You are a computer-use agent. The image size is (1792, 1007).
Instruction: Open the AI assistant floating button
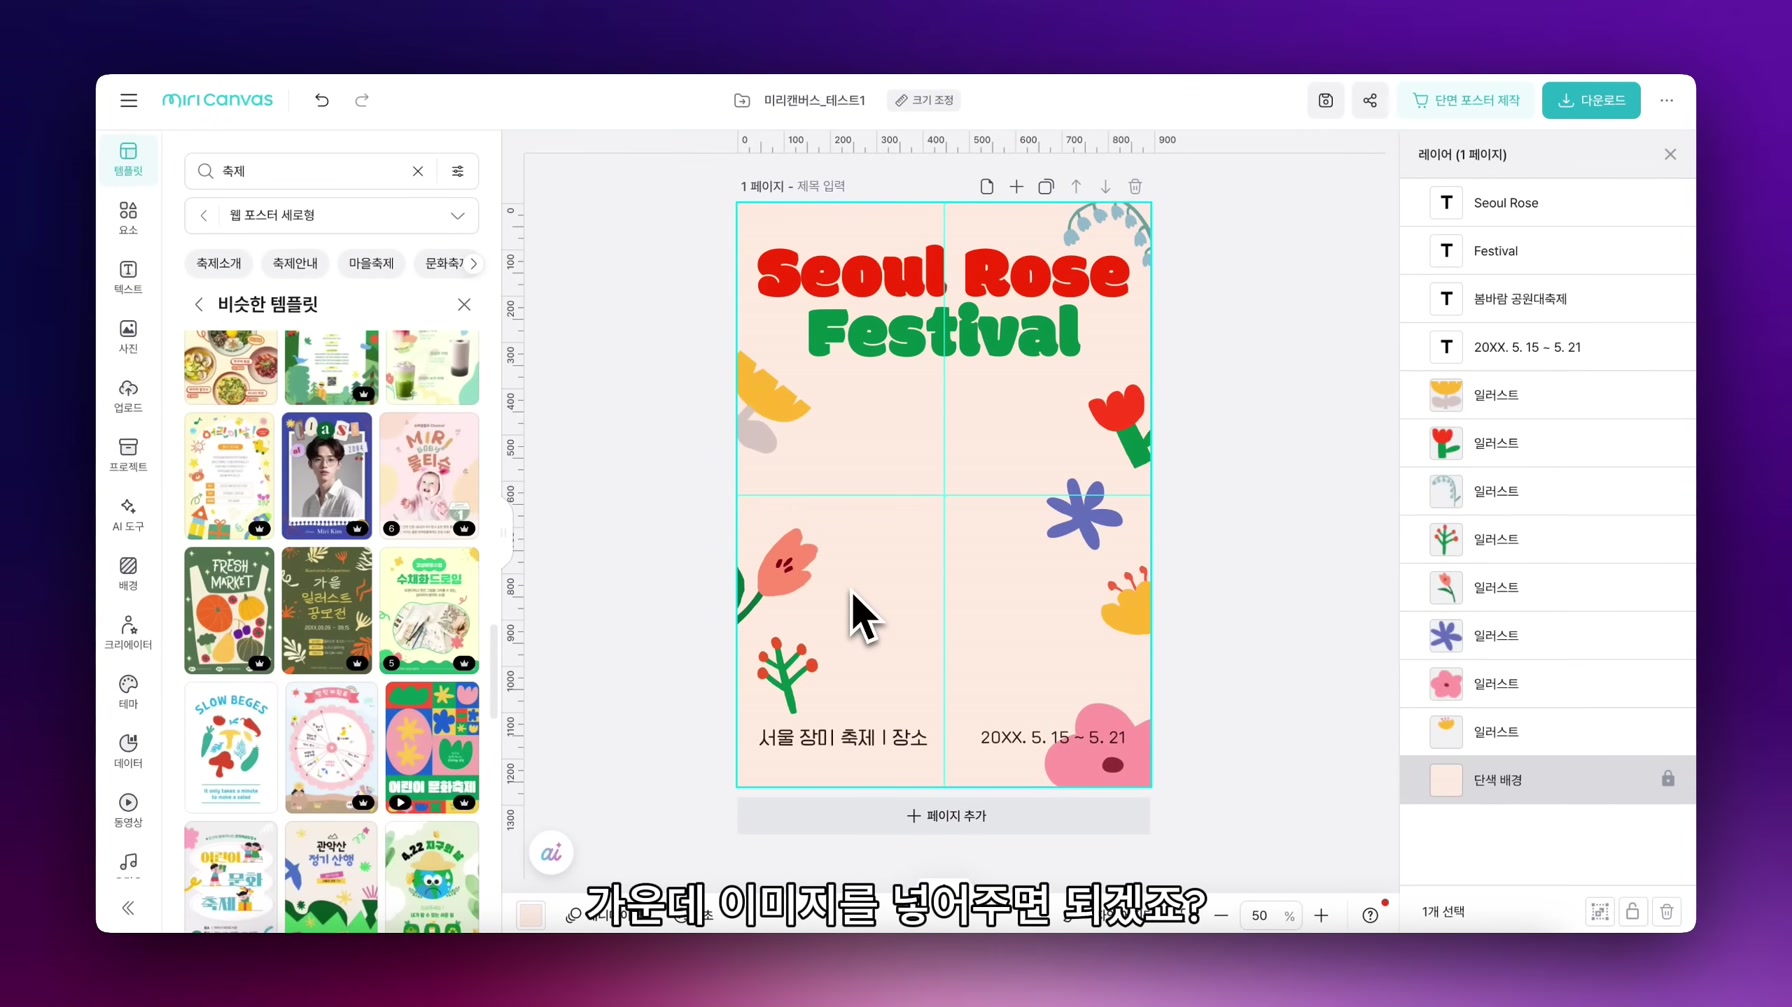point(551,853)
